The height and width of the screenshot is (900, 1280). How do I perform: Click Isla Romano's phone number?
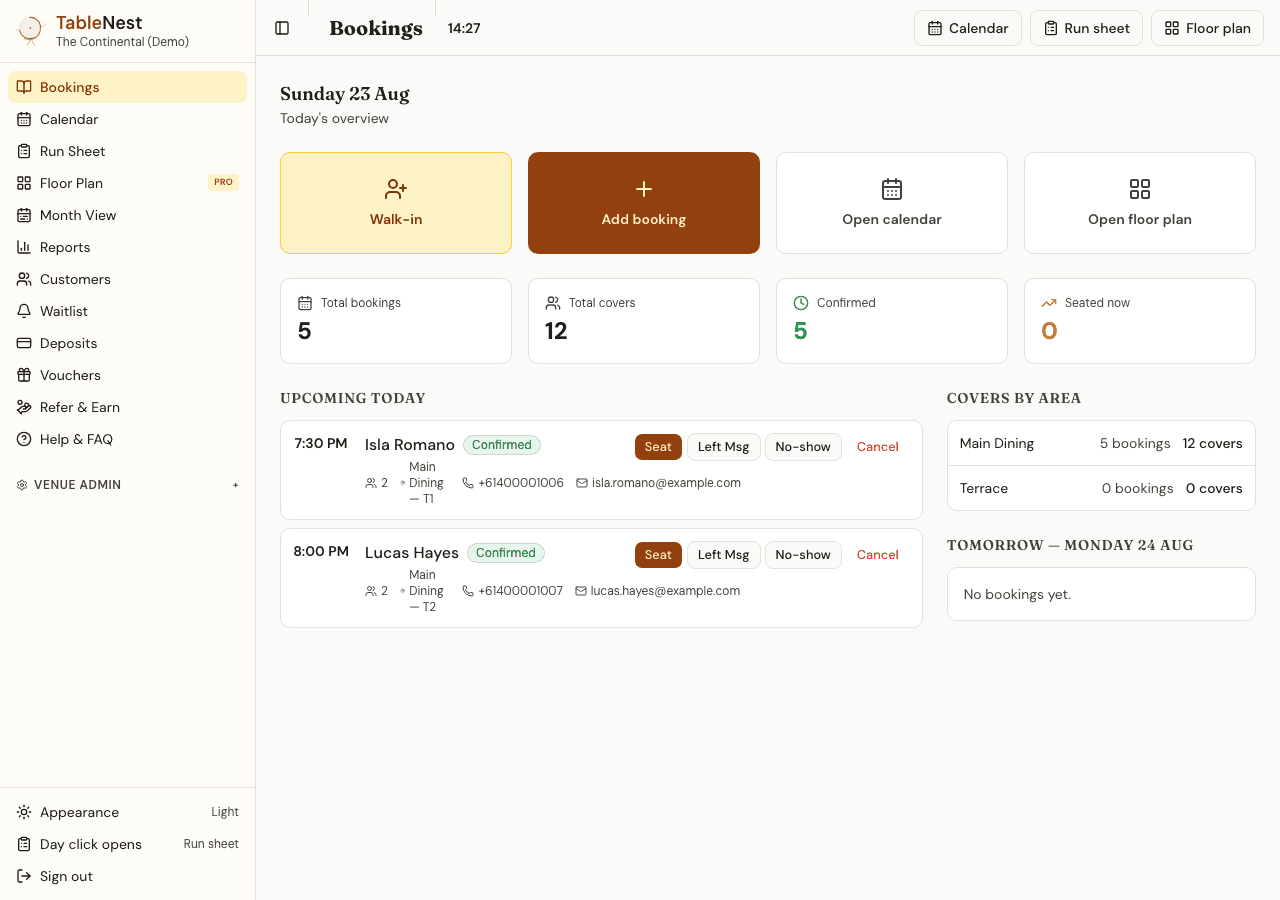tap(513, 483)
